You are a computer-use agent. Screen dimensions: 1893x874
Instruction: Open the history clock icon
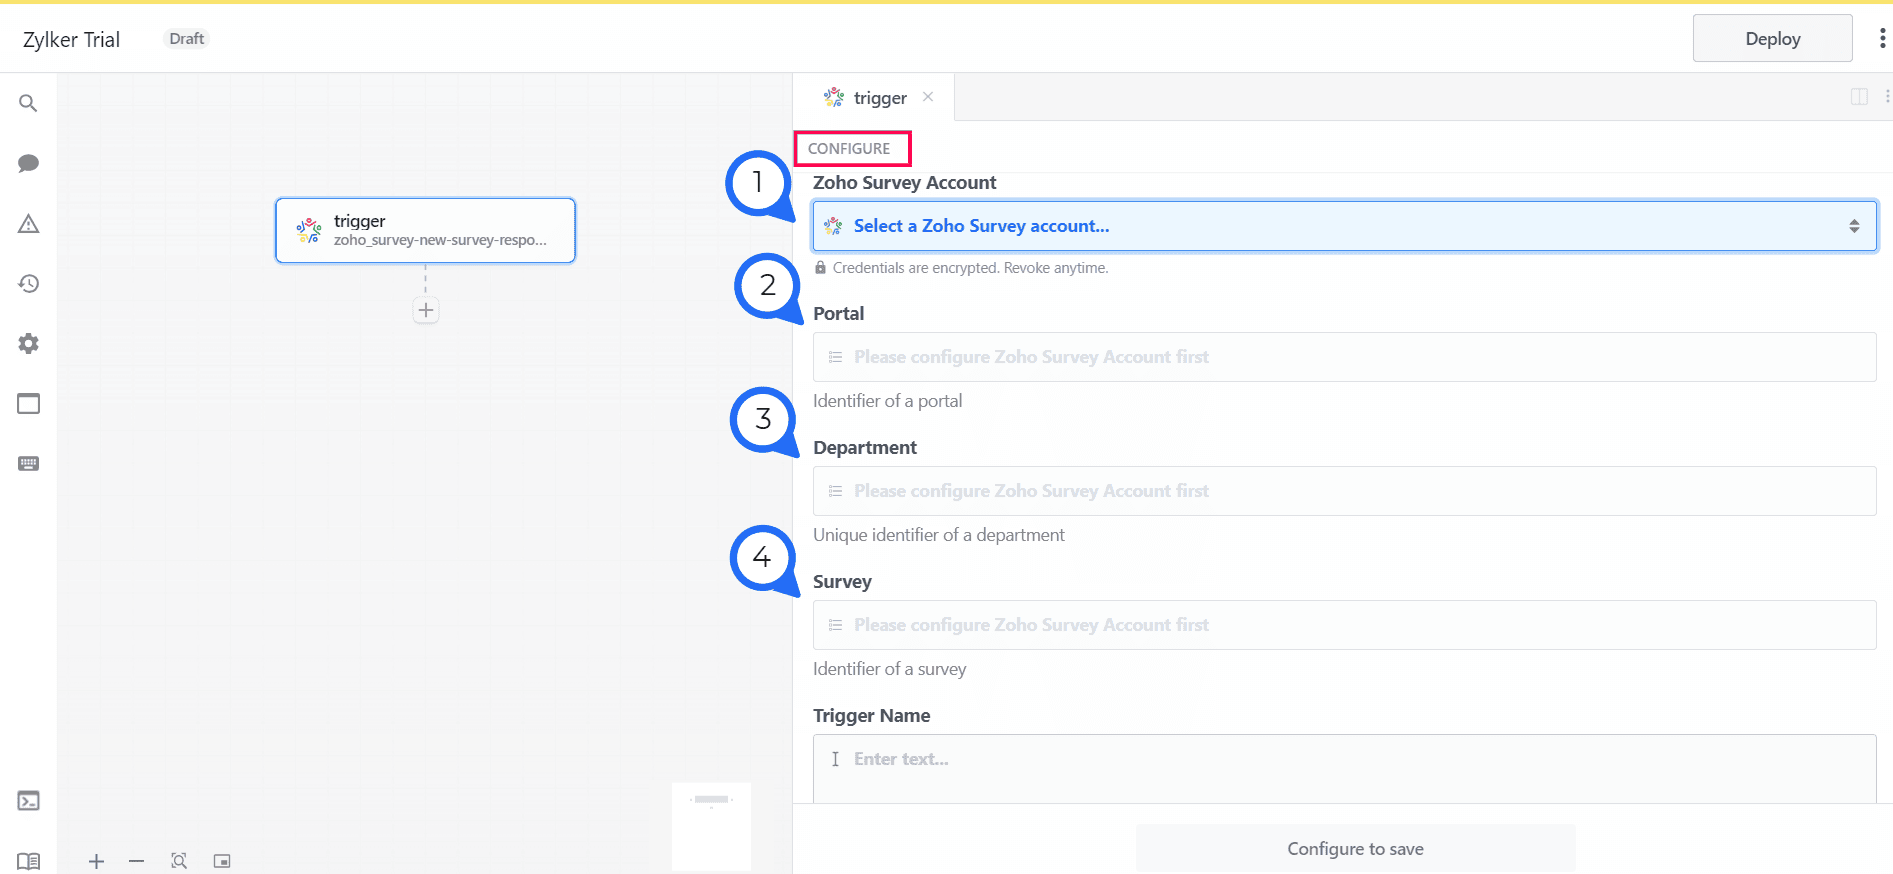[28, 283]
